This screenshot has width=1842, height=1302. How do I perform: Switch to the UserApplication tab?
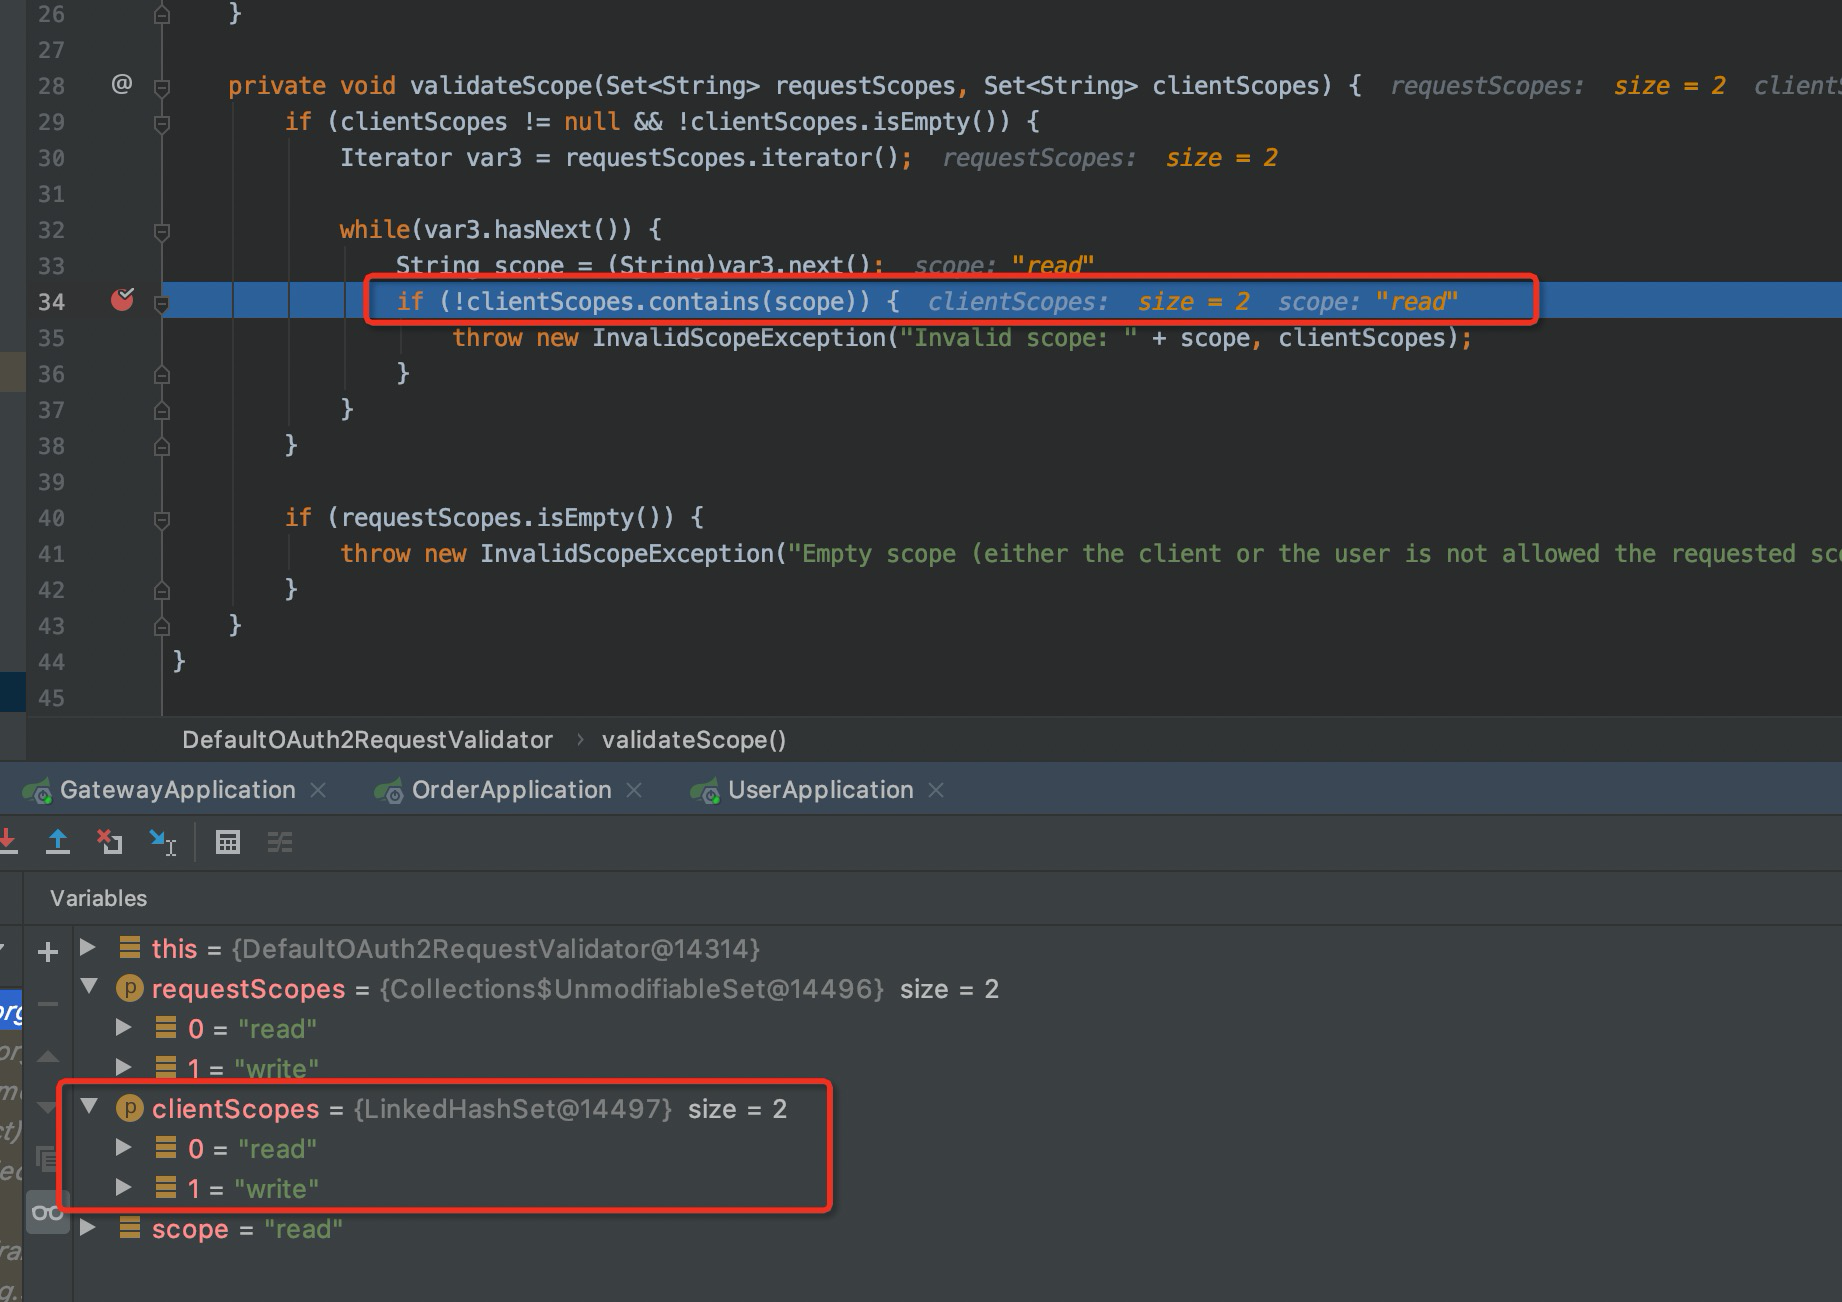tap(818, 789)
